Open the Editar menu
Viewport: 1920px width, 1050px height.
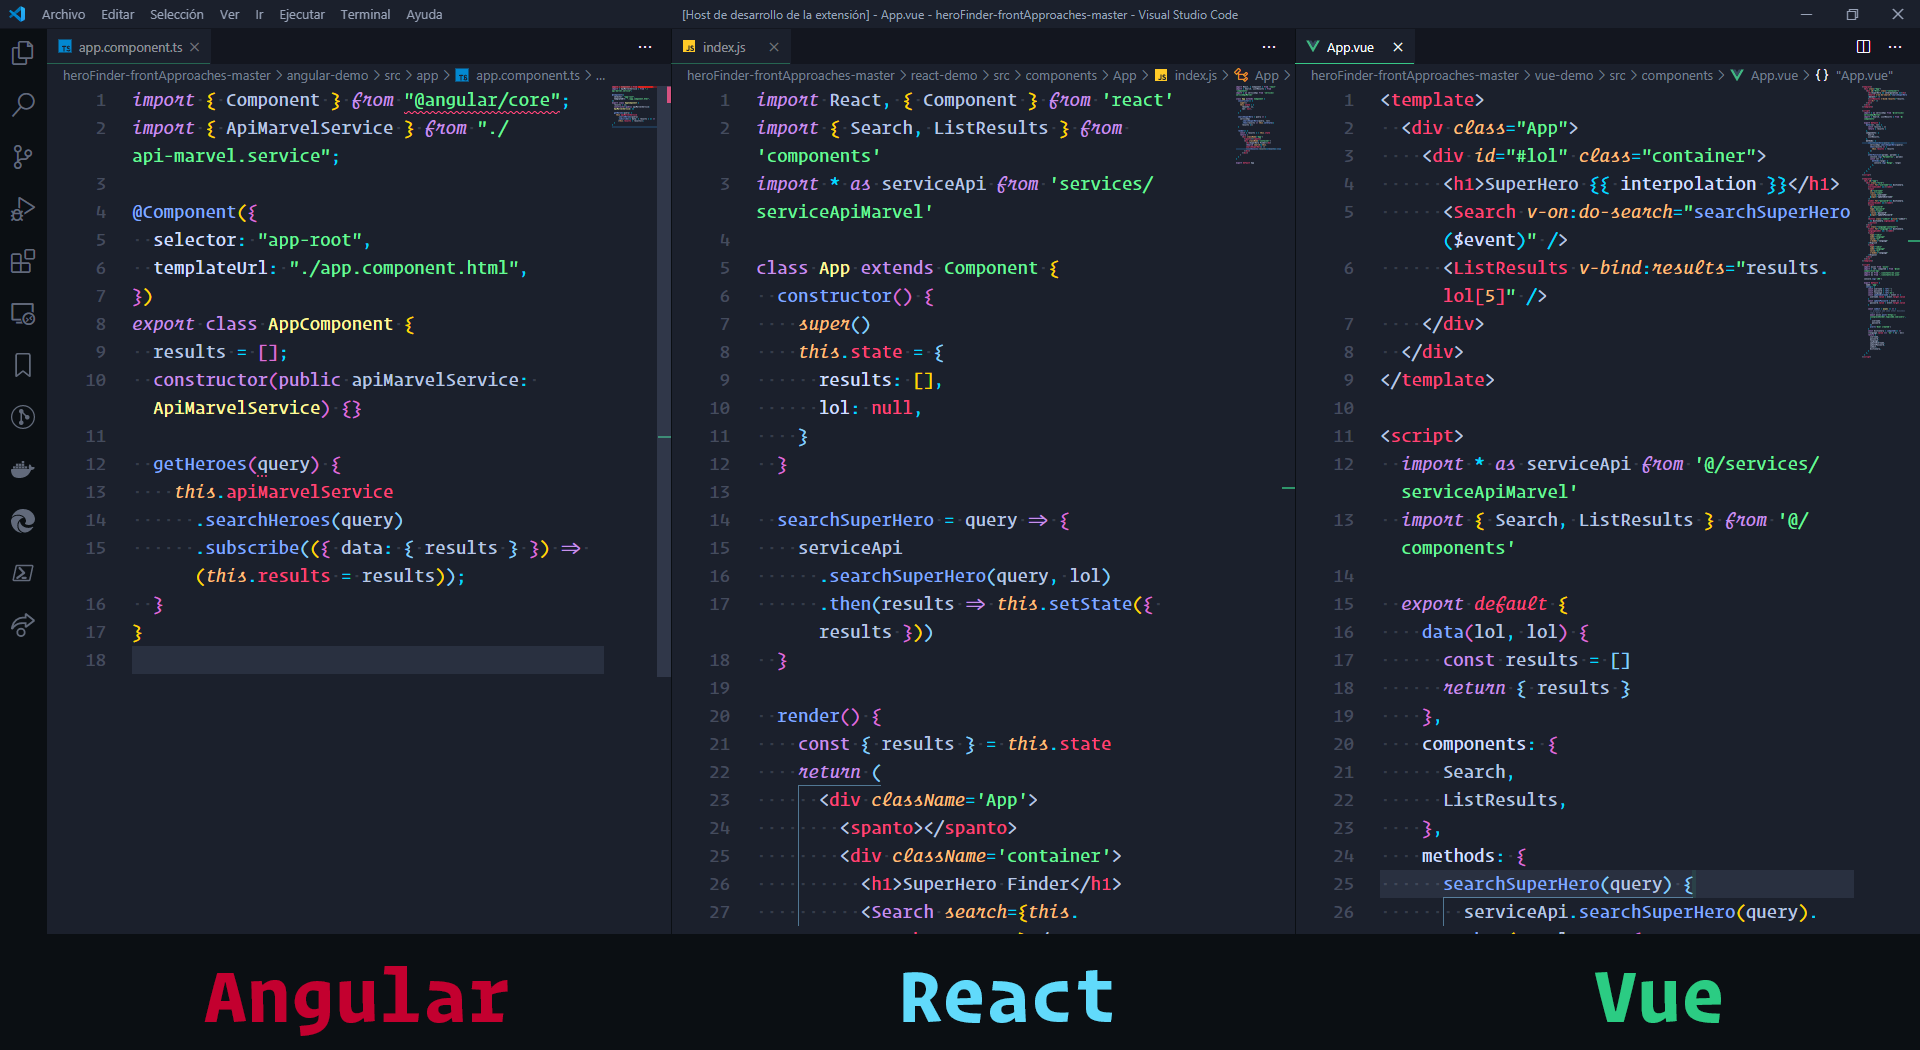(117, 14)
